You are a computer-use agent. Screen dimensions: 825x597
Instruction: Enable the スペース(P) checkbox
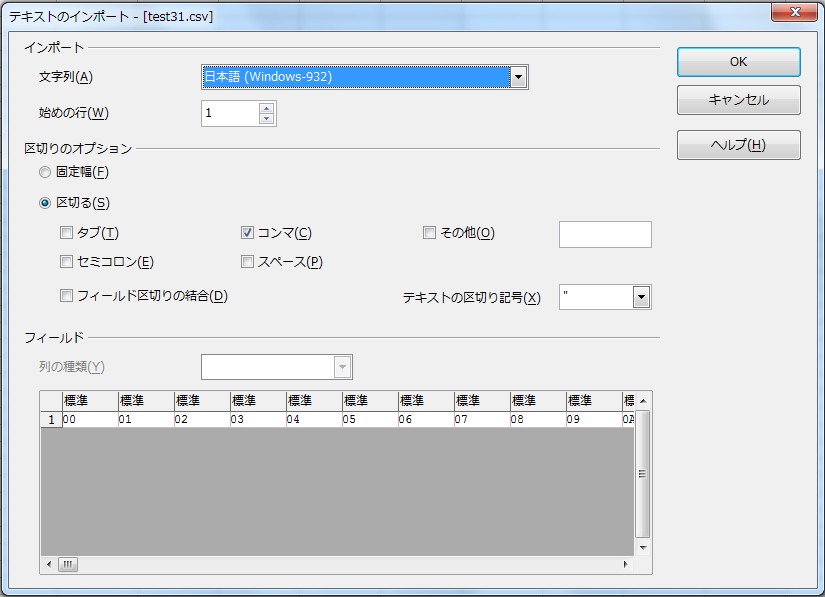click(247, 261)
